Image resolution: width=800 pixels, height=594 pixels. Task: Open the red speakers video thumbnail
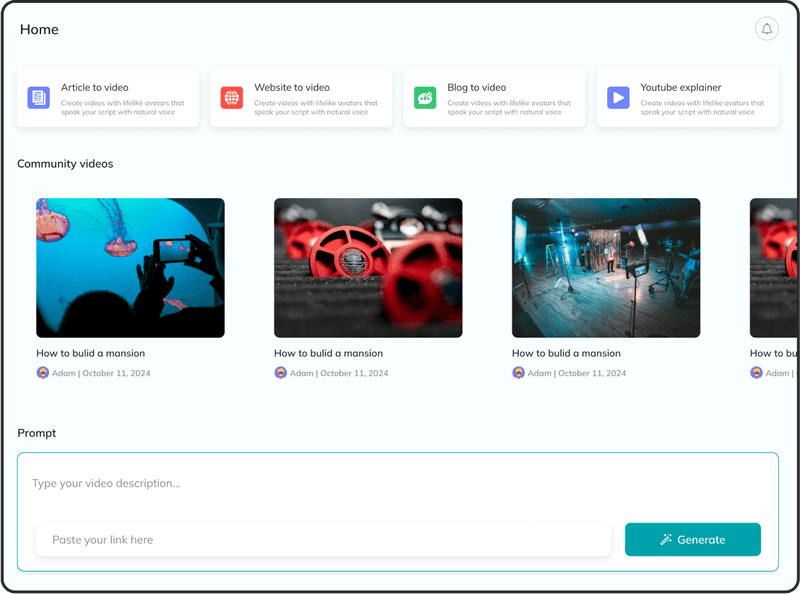tap(367, 267)
